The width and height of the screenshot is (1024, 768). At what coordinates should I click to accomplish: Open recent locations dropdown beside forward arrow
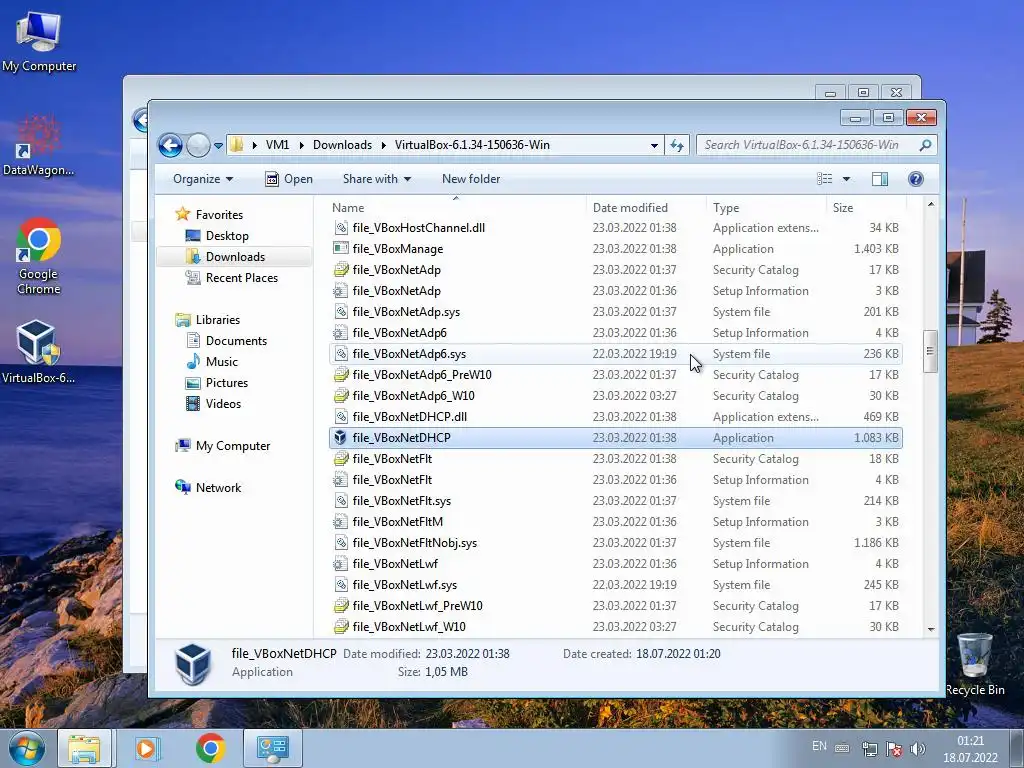tap(218, 146)
